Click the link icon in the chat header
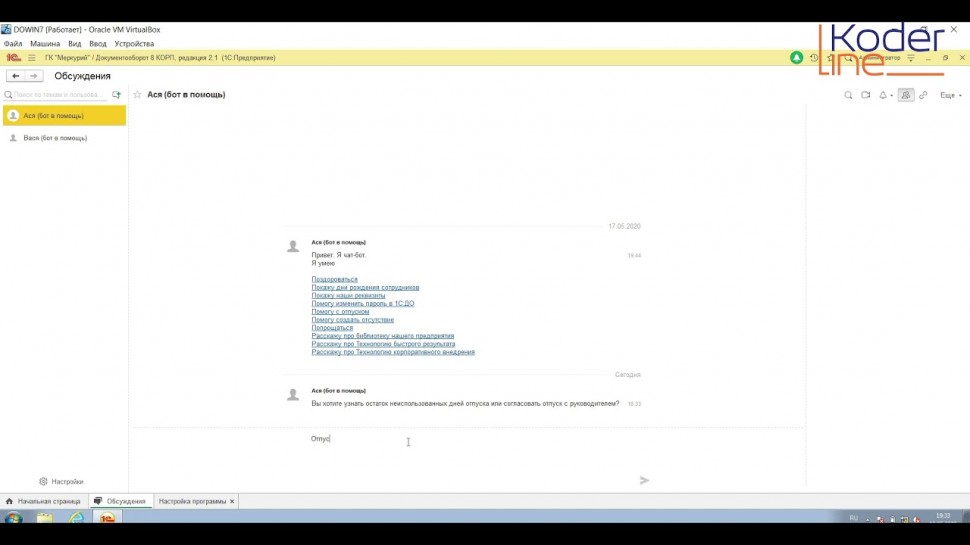 coord(923,95)
